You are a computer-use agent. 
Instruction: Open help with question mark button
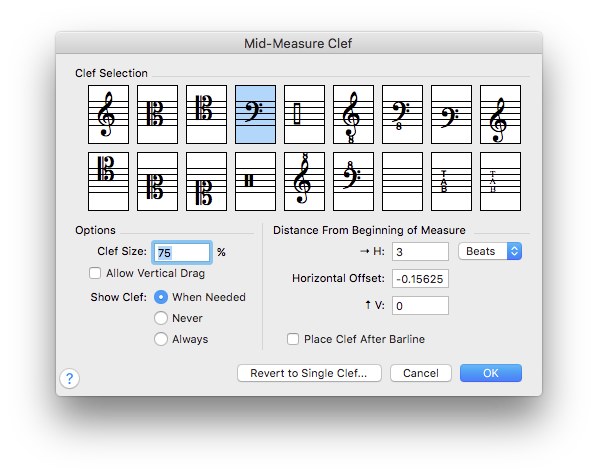[70, 379]
